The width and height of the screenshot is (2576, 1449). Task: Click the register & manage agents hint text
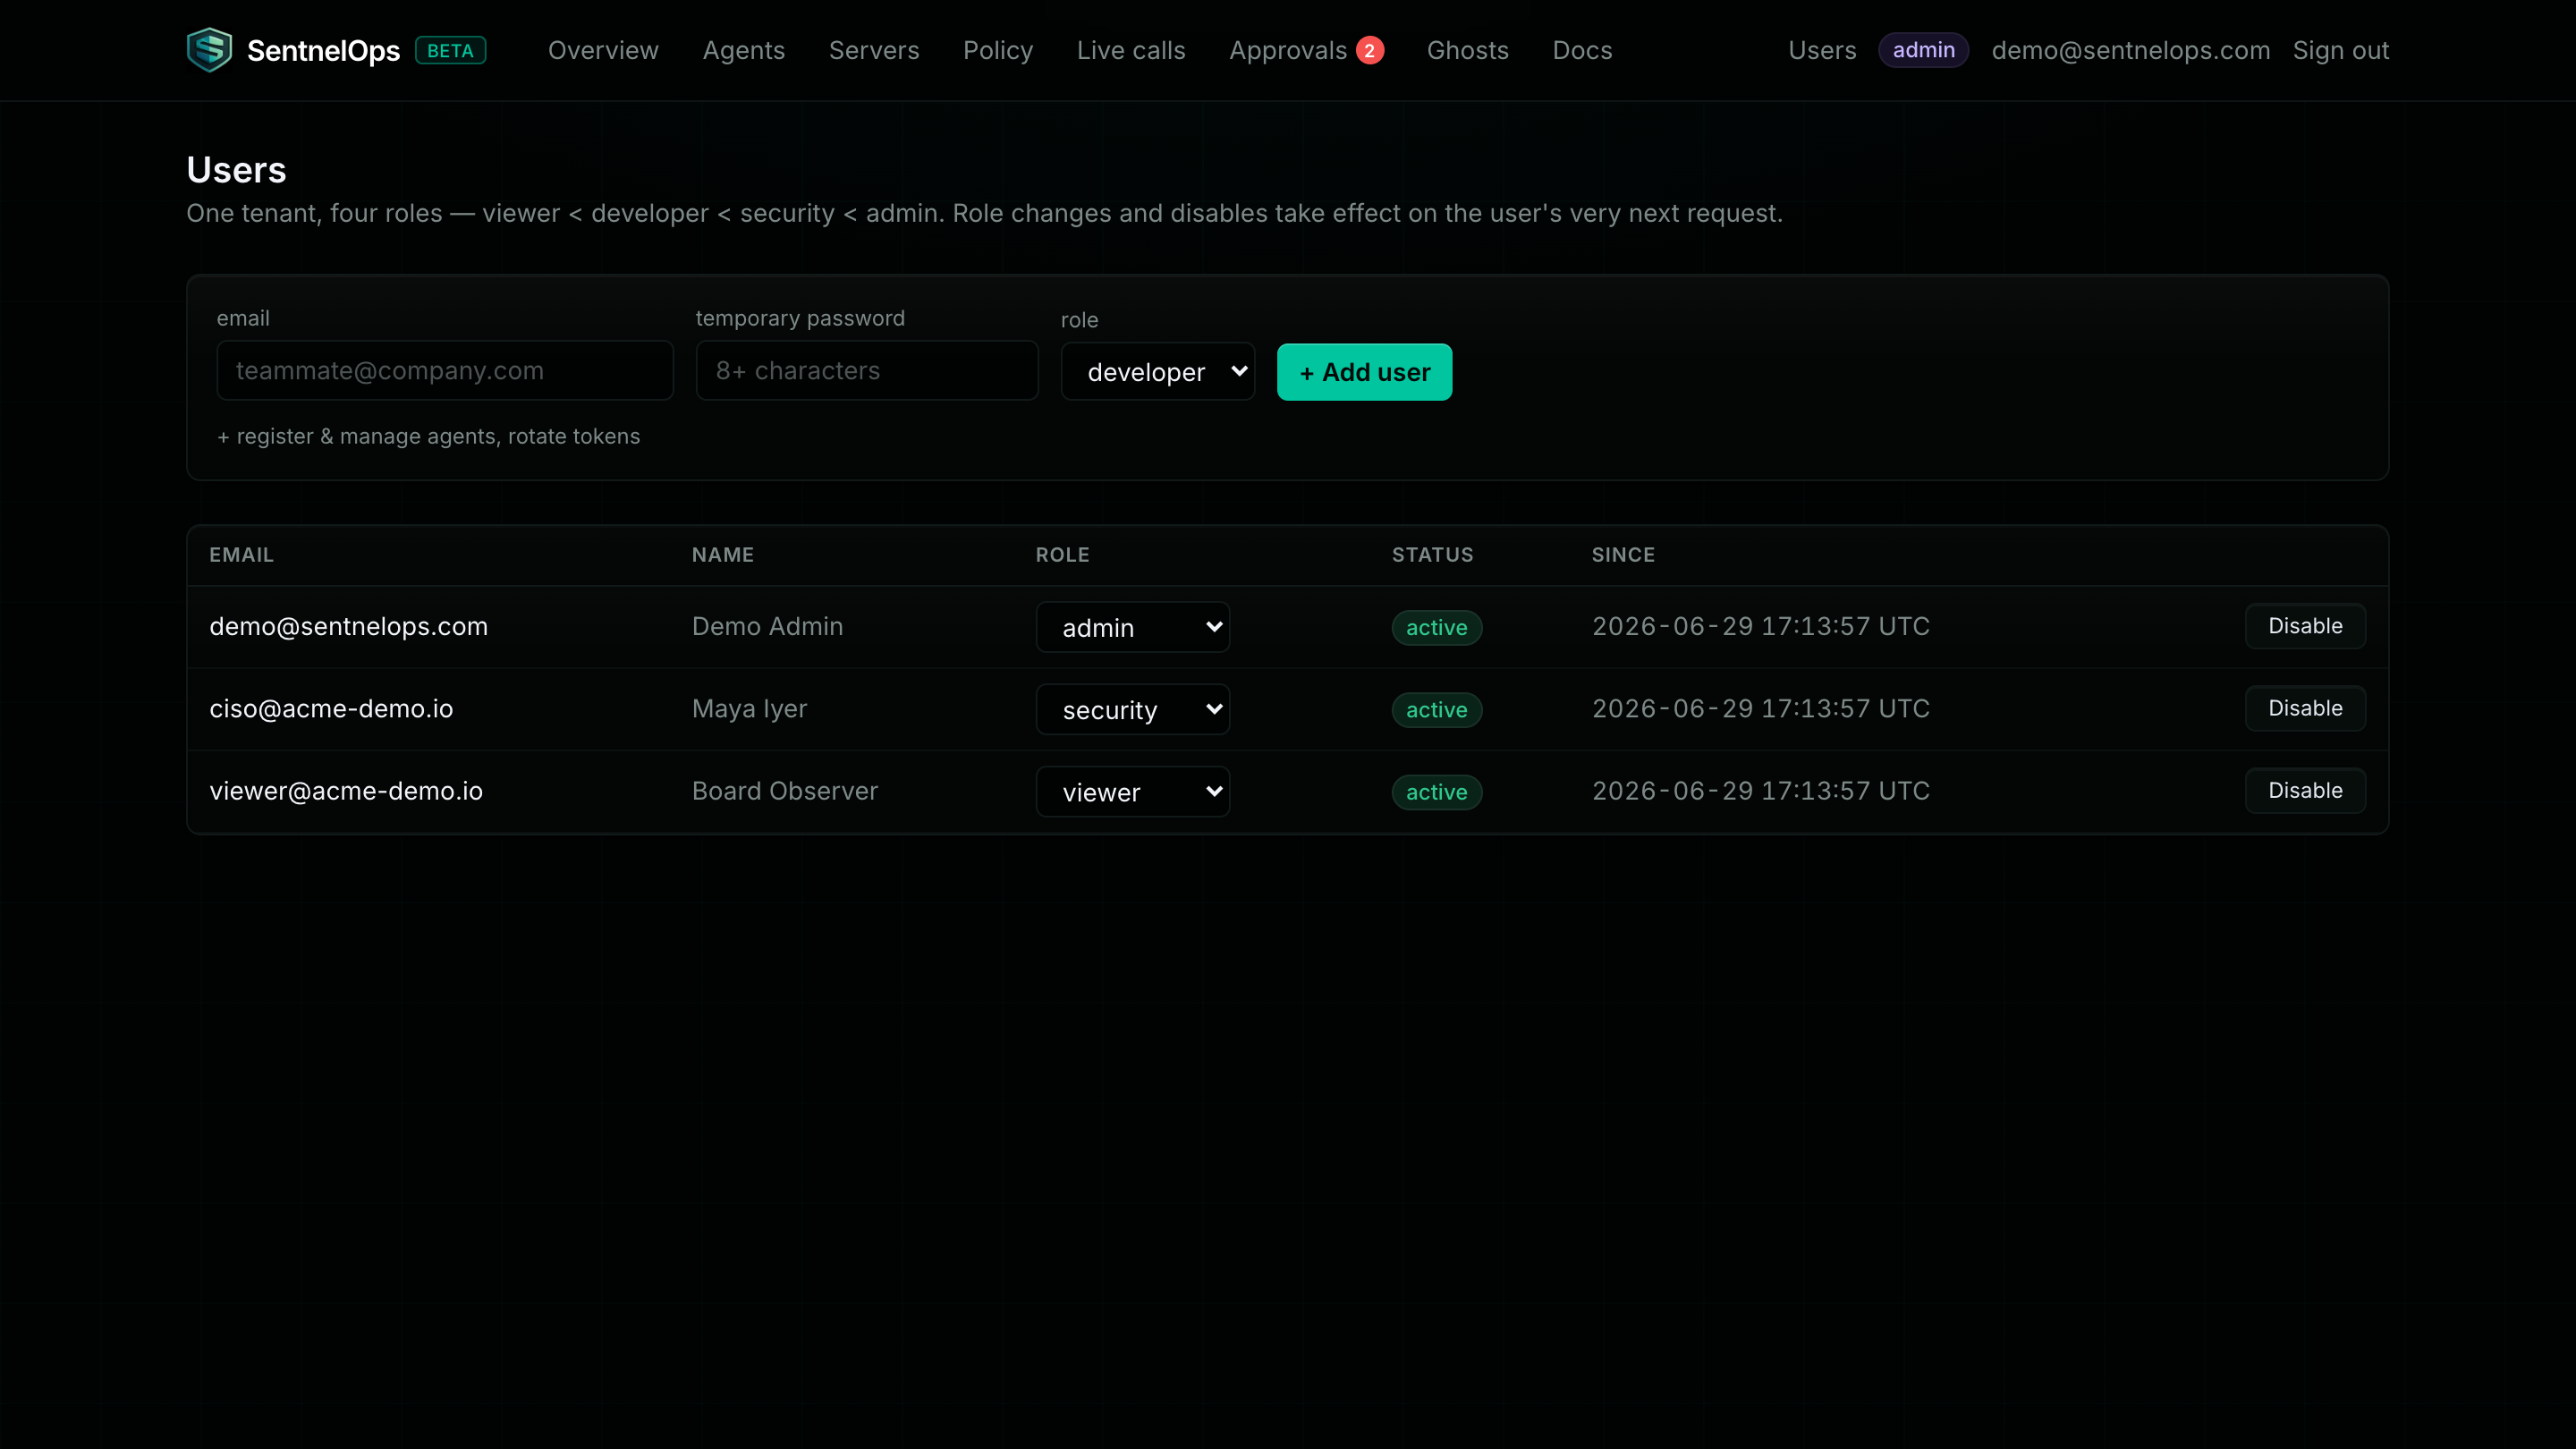(428, 436)
